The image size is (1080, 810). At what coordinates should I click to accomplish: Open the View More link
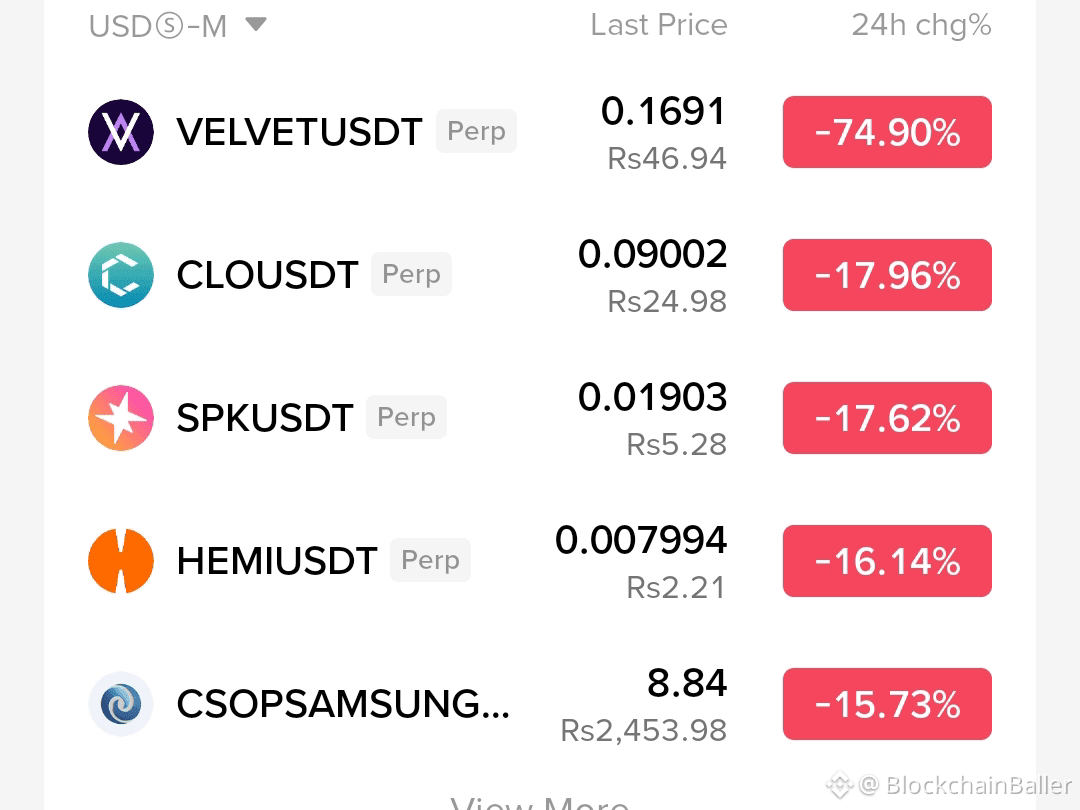pyautogui.click(x=539, y=802)
